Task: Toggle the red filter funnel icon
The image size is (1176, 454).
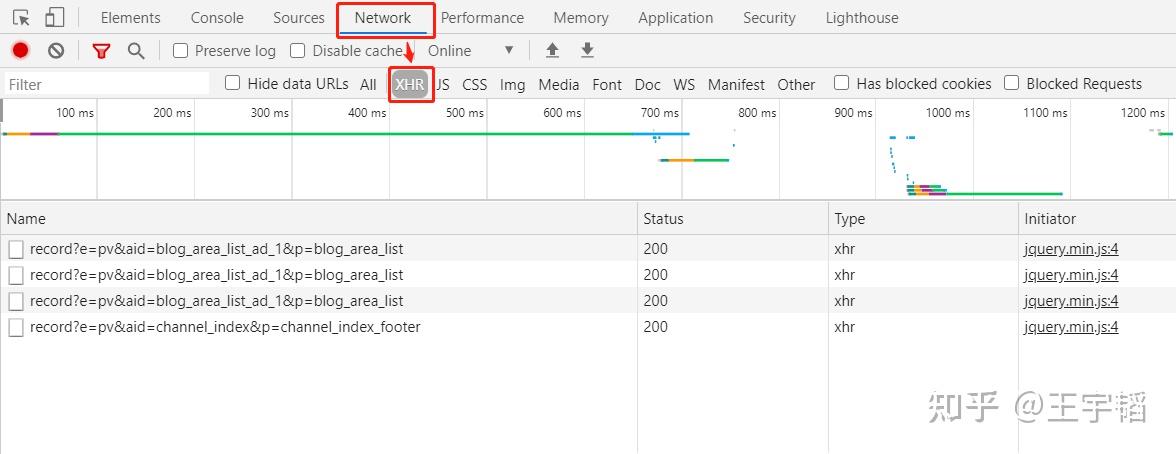Action: tap(101, 50)
